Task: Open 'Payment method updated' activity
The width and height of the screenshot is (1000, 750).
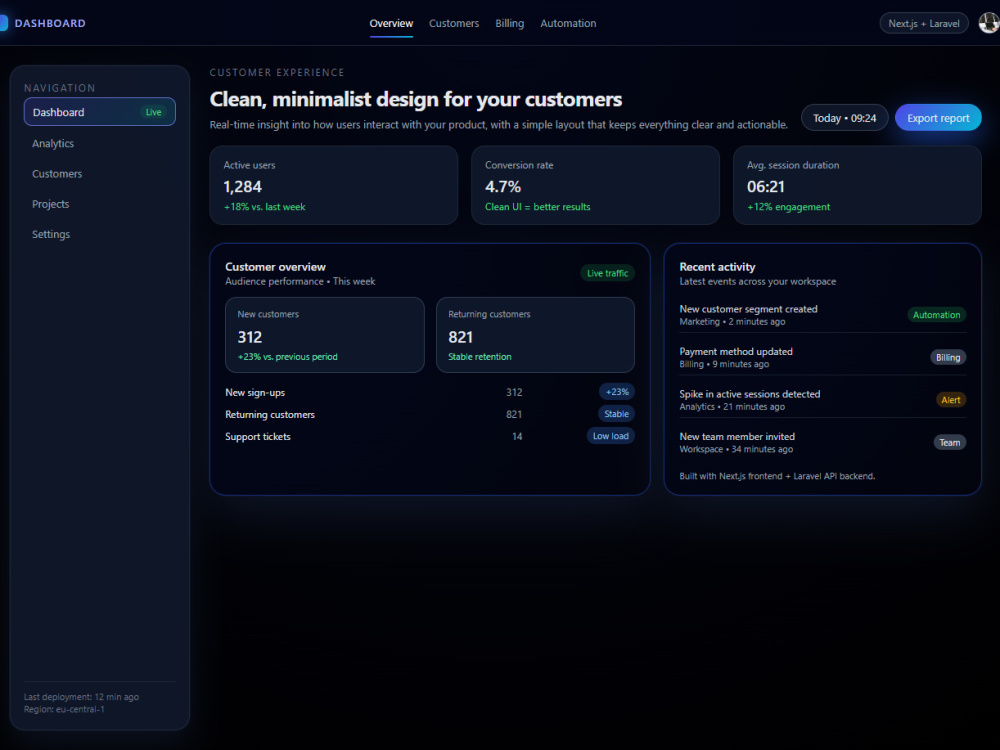Action: coord(823,357)
